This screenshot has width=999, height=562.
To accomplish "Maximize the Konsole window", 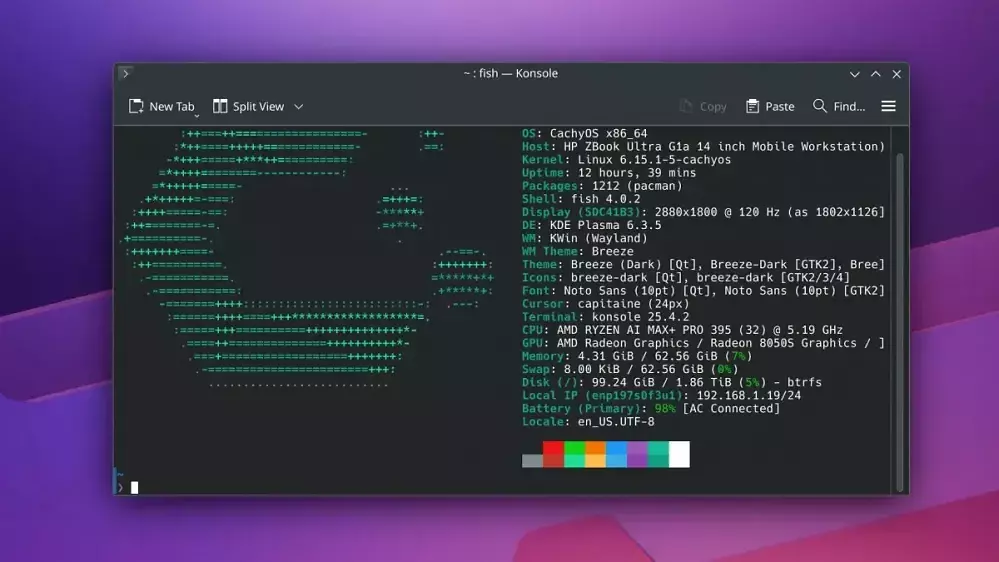I will tap(875, 74).
